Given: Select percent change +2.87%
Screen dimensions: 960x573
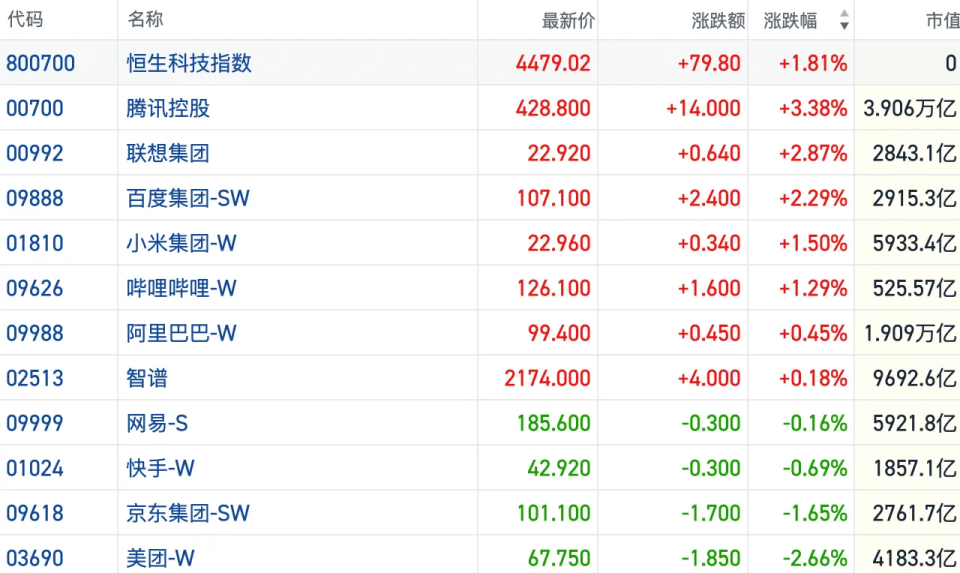Looking at the screenshot, I should point(813,153).
